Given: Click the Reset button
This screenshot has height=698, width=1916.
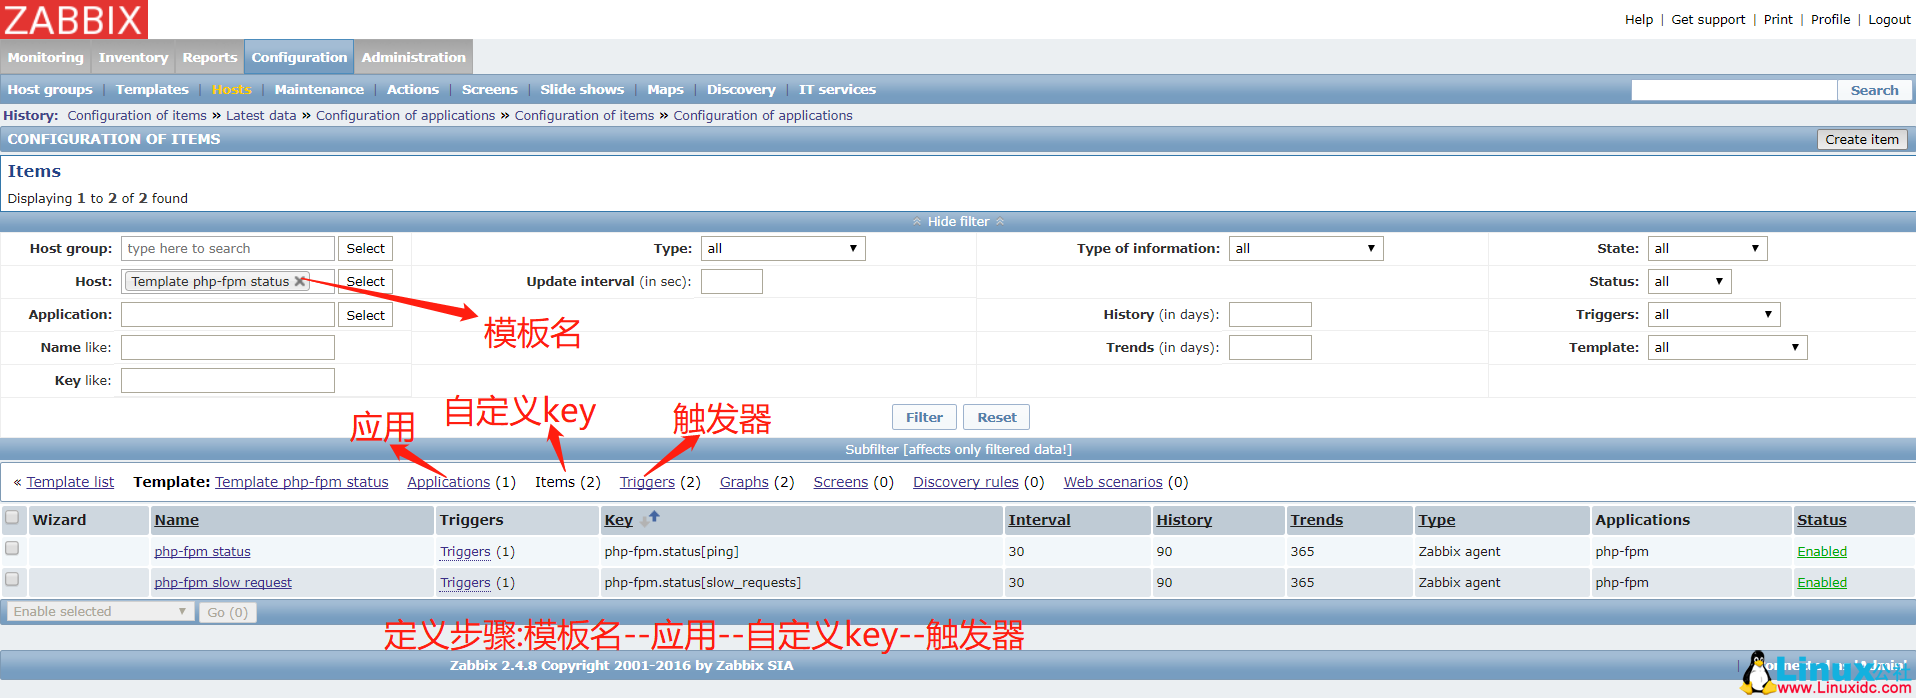Looking at the screenshot, I should pyautogui.click(x=997, y=417).
